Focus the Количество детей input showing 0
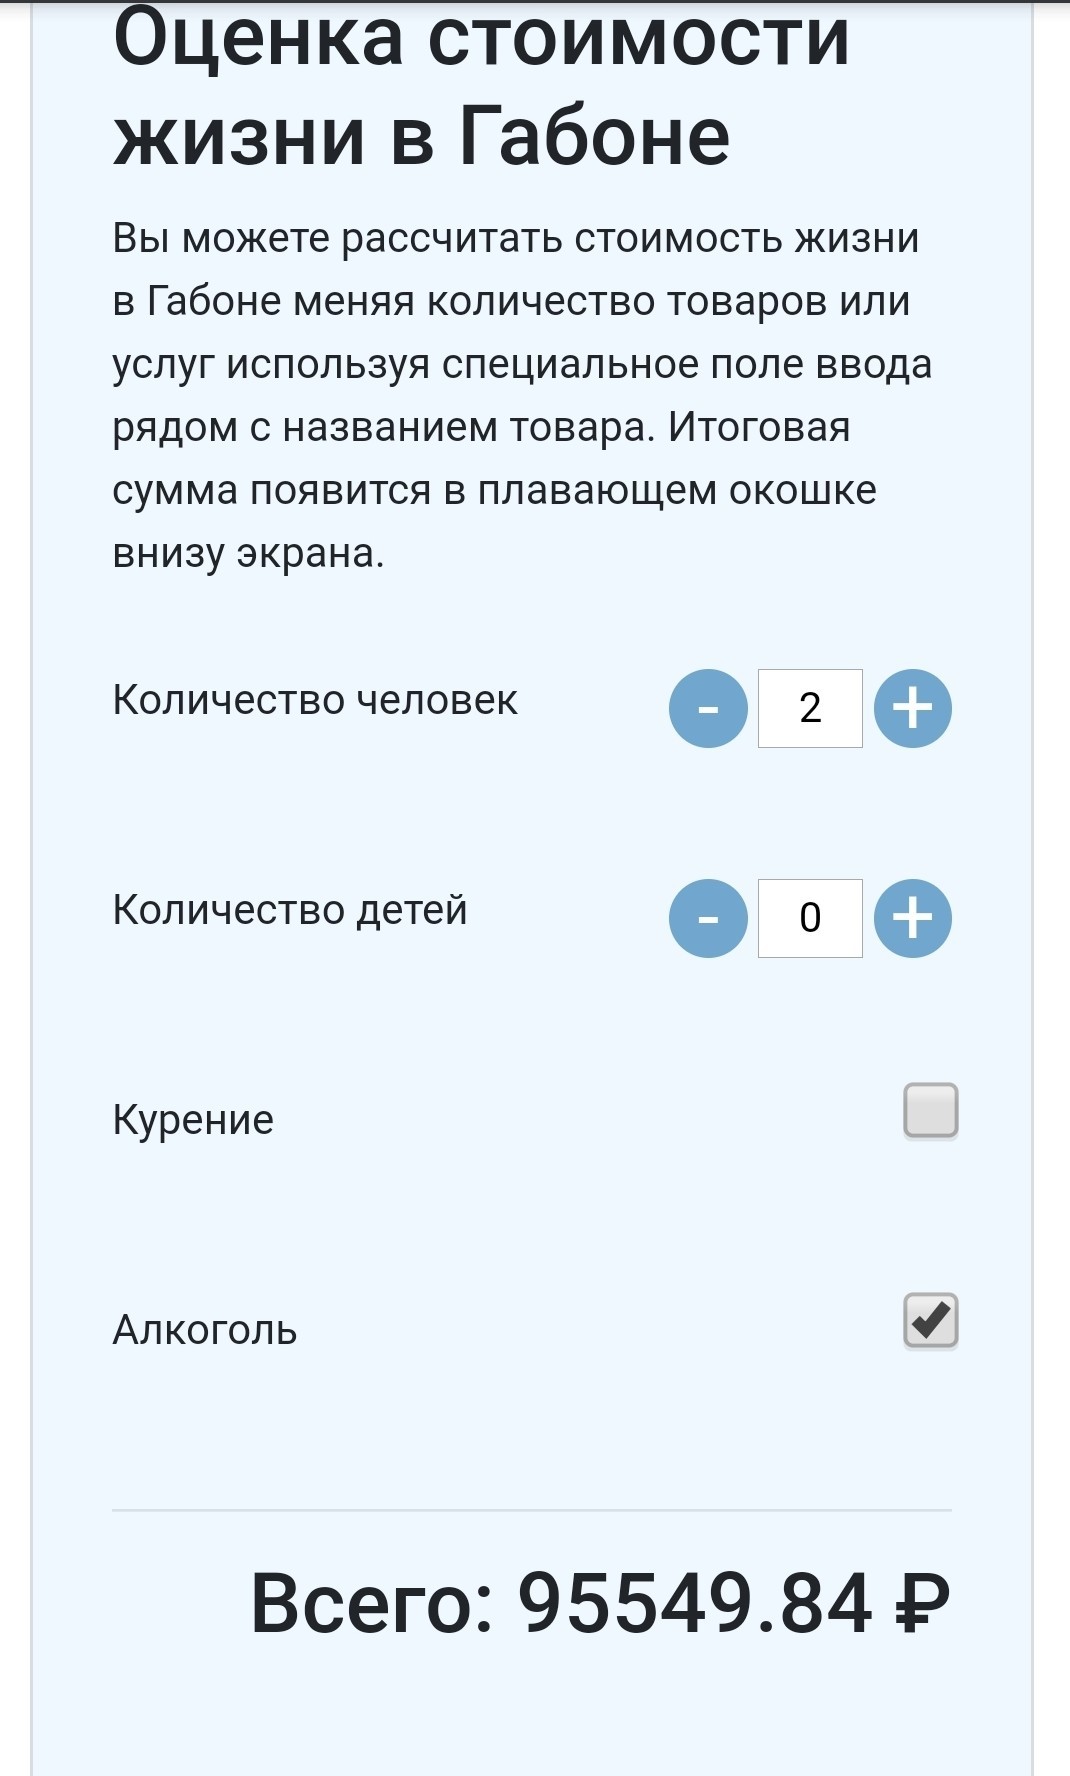 [x=810, y=918]
